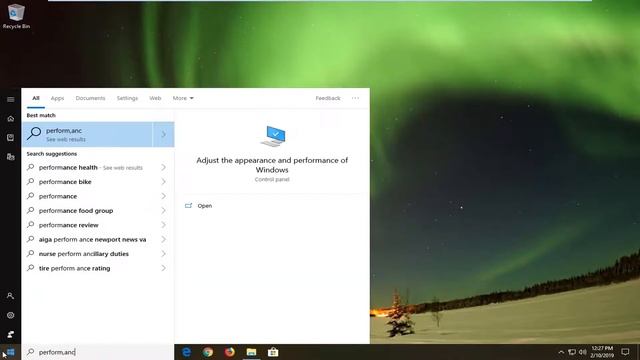Click the search magnifier icon in taskbar box
The width and height of the screenshot is (640, 360).
[x=30, y=352]
